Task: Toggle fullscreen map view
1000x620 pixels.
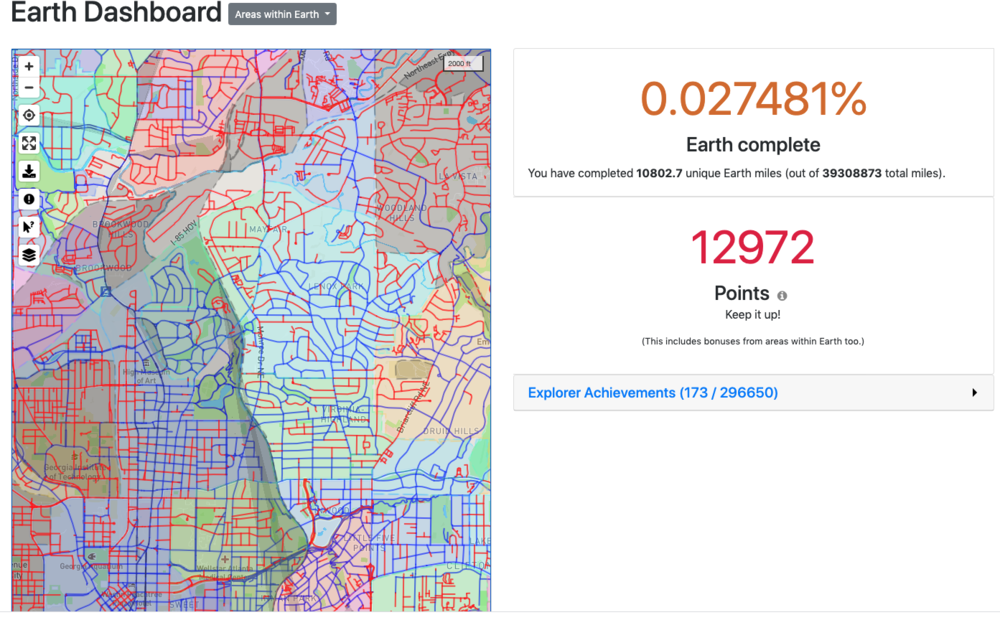Action: click(x=29, y=144)
